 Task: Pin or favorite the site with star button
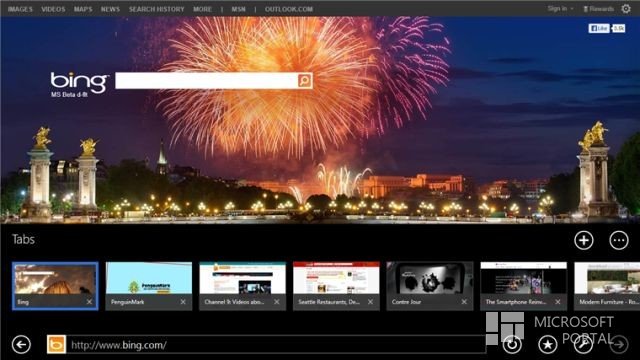tap(548, 344)
